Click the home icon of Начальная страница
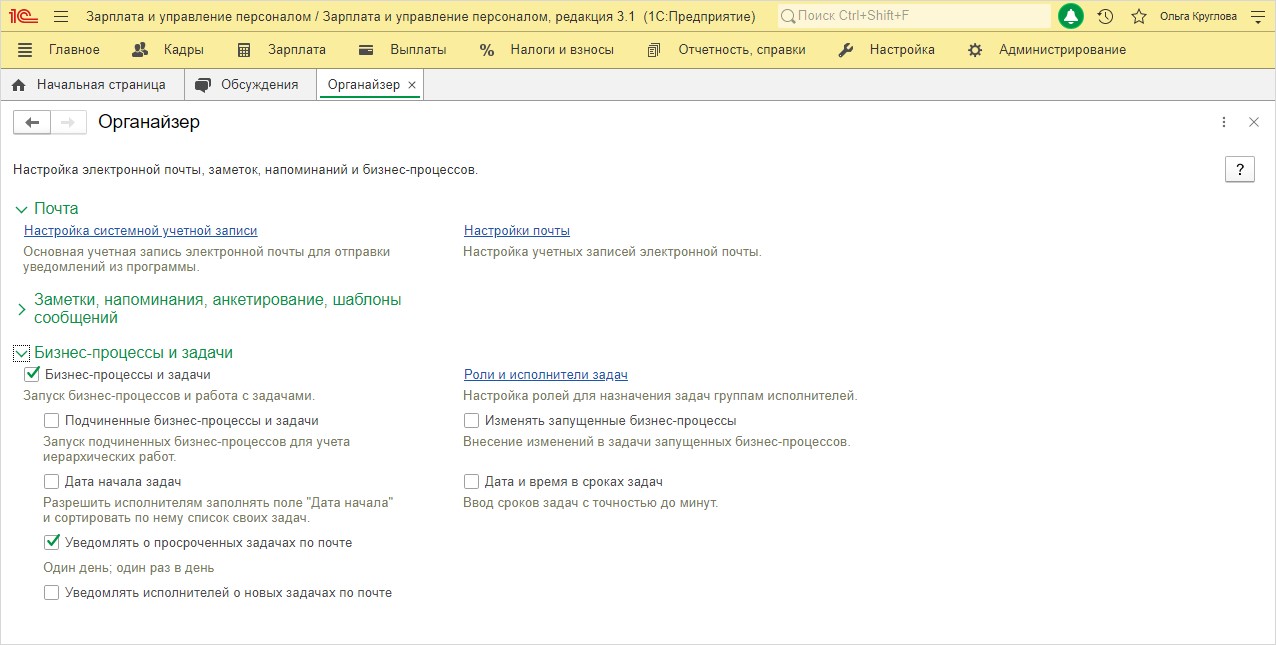 (x=18, y=85)
